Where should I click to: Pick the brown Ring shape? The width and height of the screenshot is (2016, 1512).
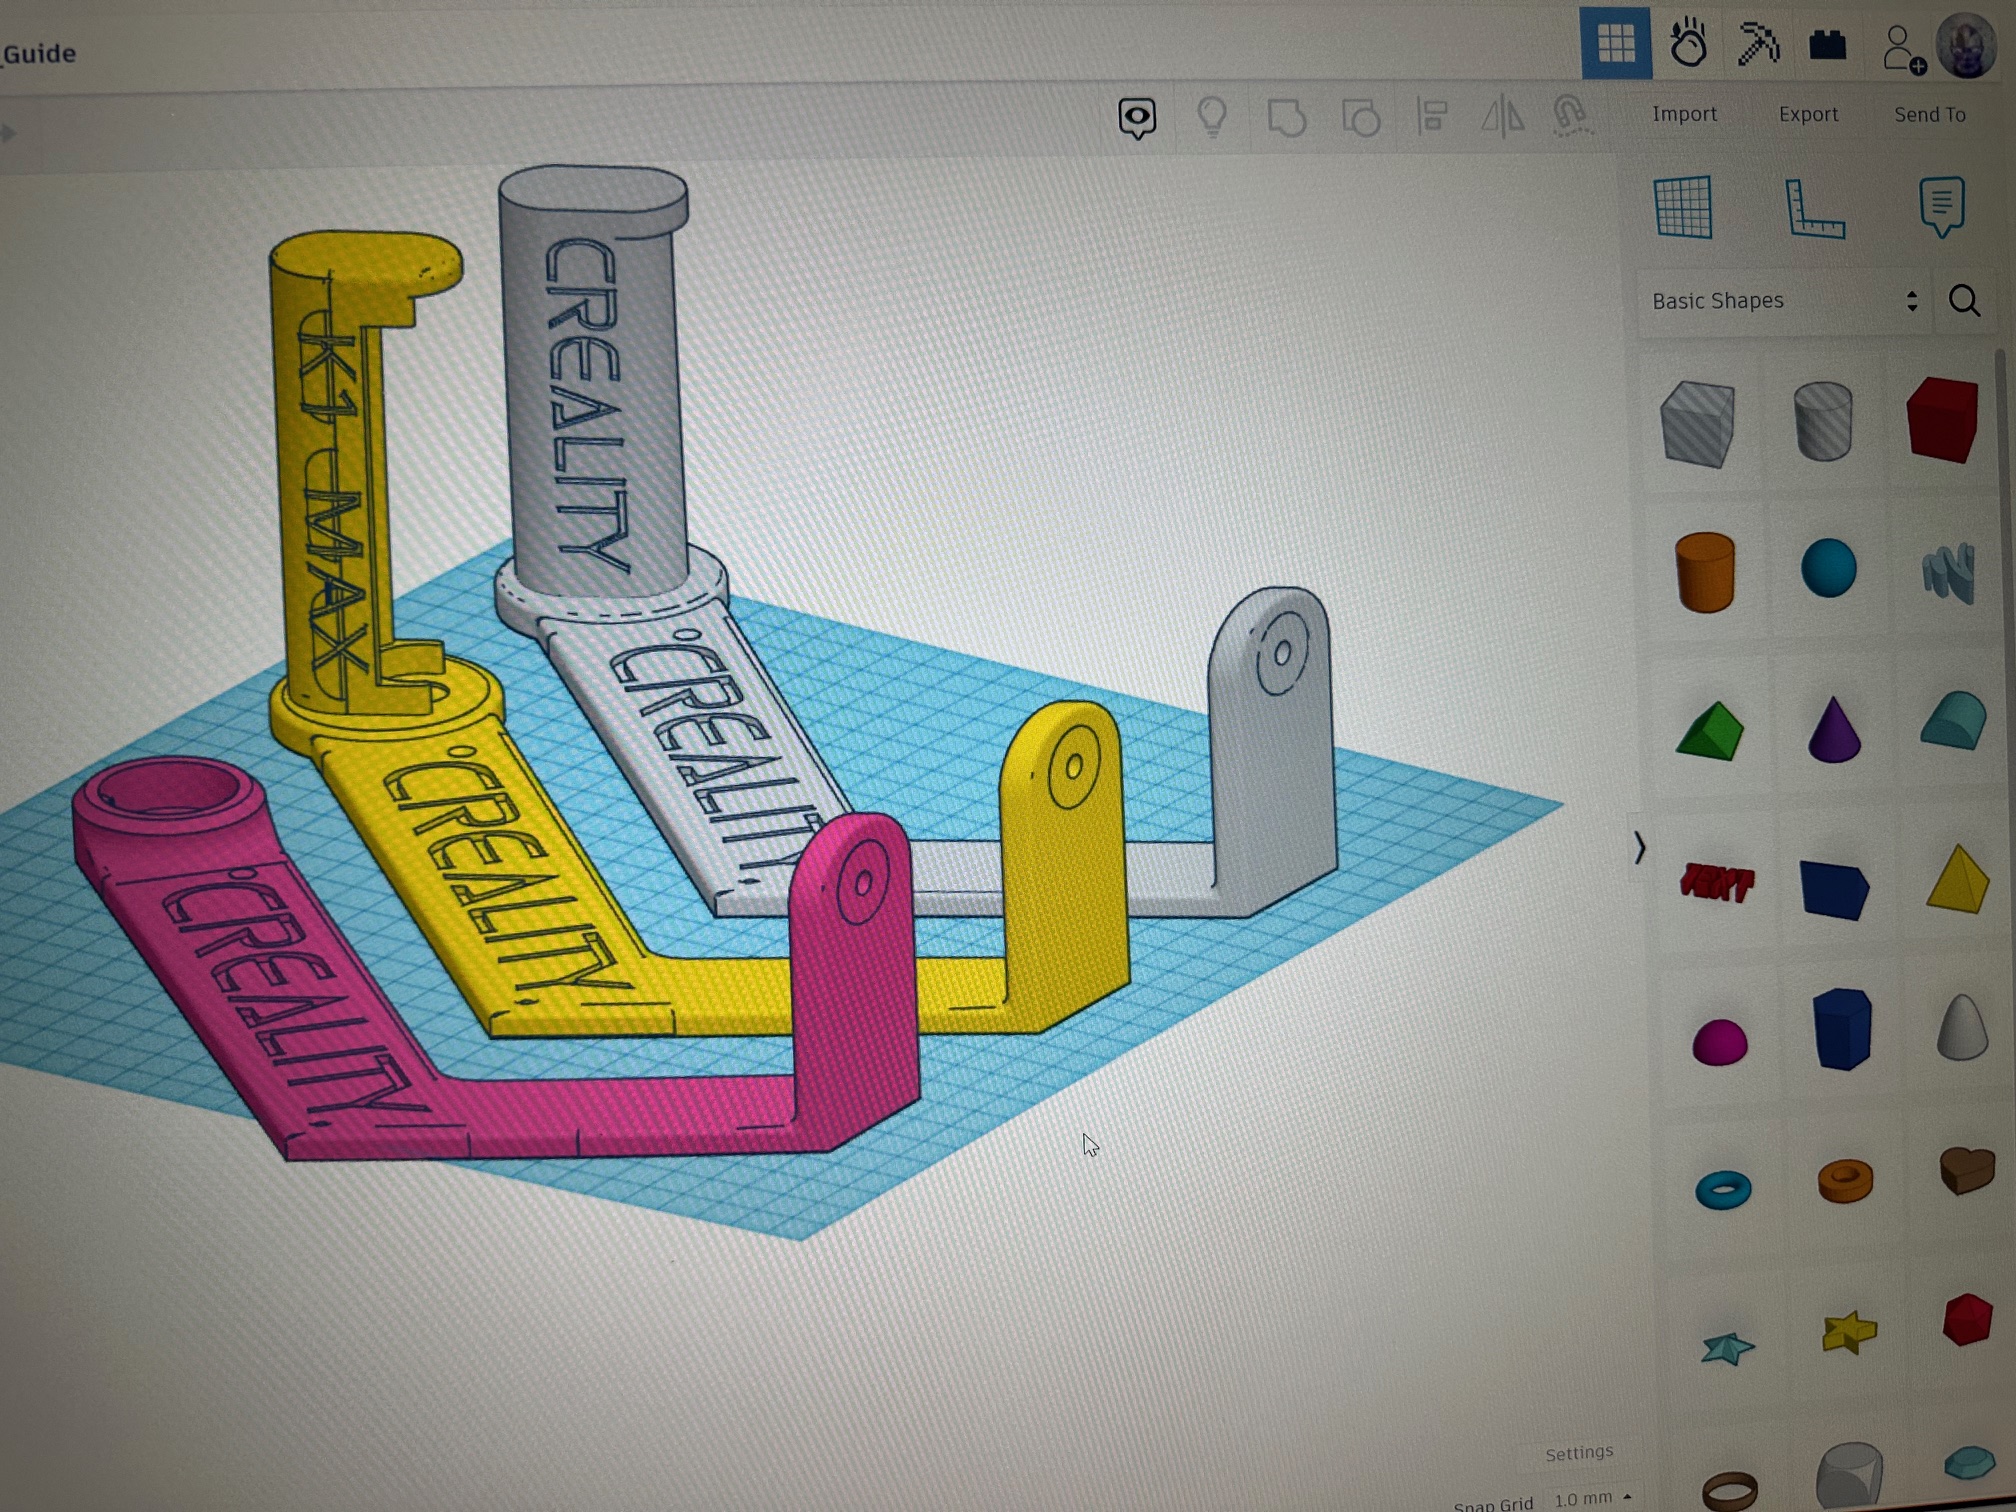coord(1729,1490)
